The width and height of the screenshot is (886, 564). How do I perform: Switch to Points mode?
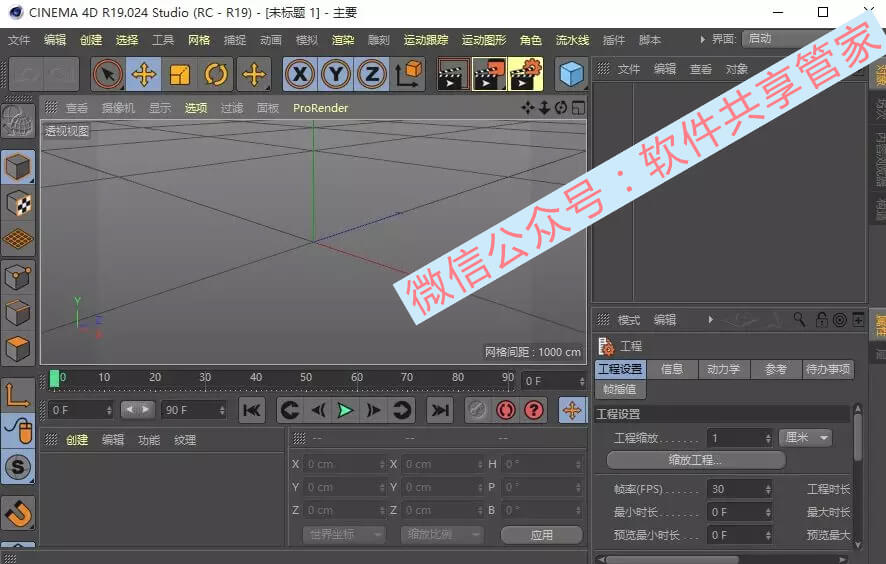coord(18,277)
